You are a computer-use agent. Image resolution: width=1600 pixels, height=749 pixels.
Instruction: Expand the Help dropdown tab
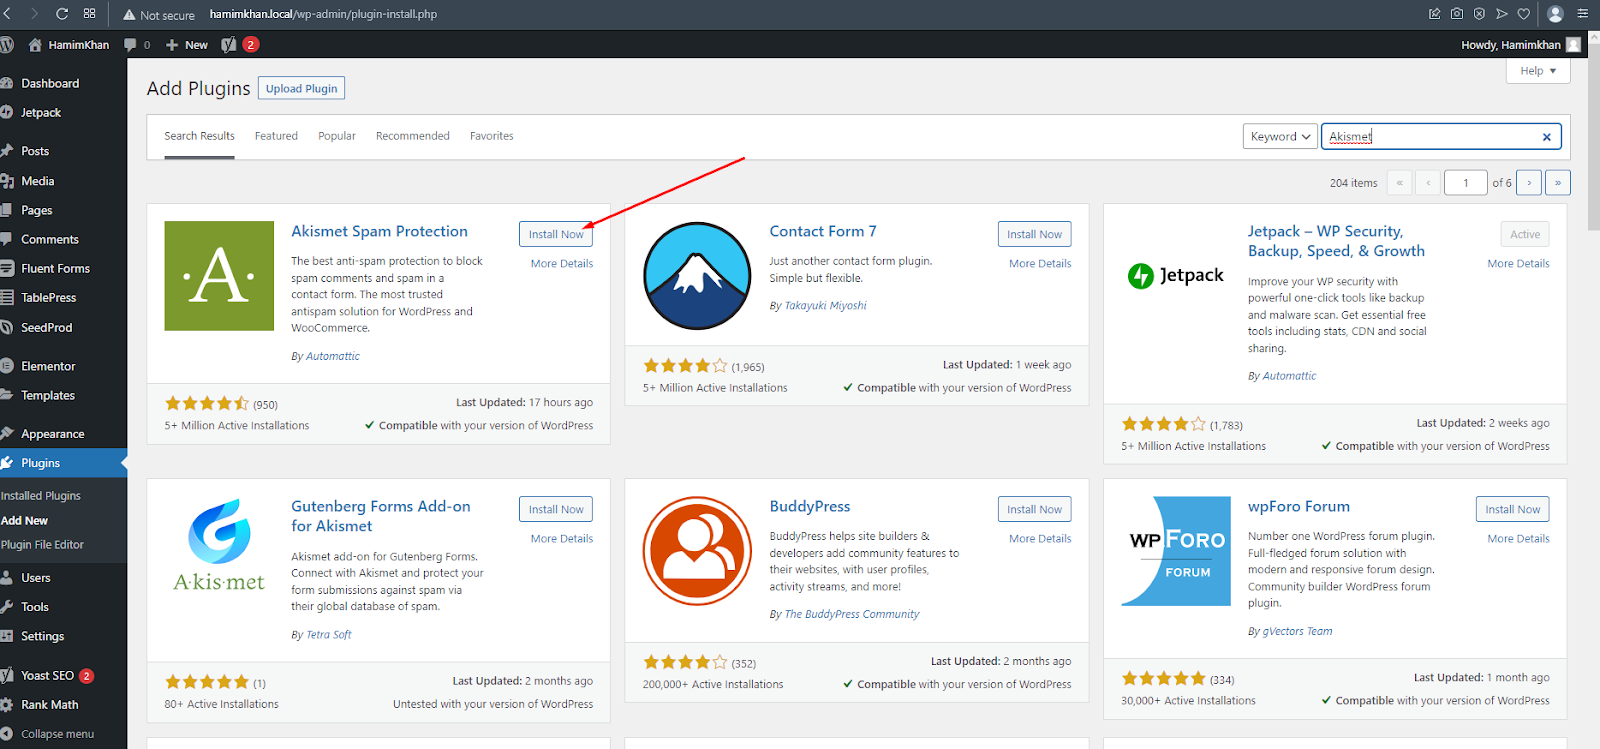click(x=1538, y=71)
